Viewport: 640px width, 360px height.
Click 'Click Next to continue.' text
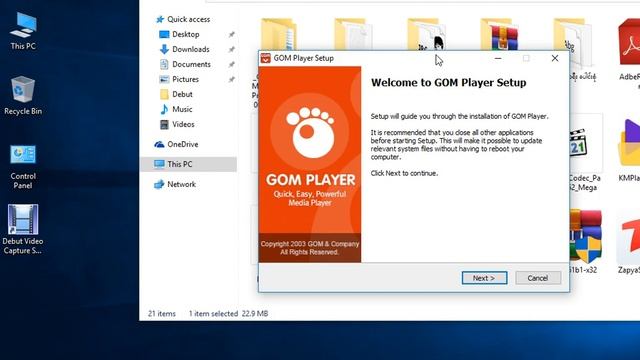tap(404, 173)
